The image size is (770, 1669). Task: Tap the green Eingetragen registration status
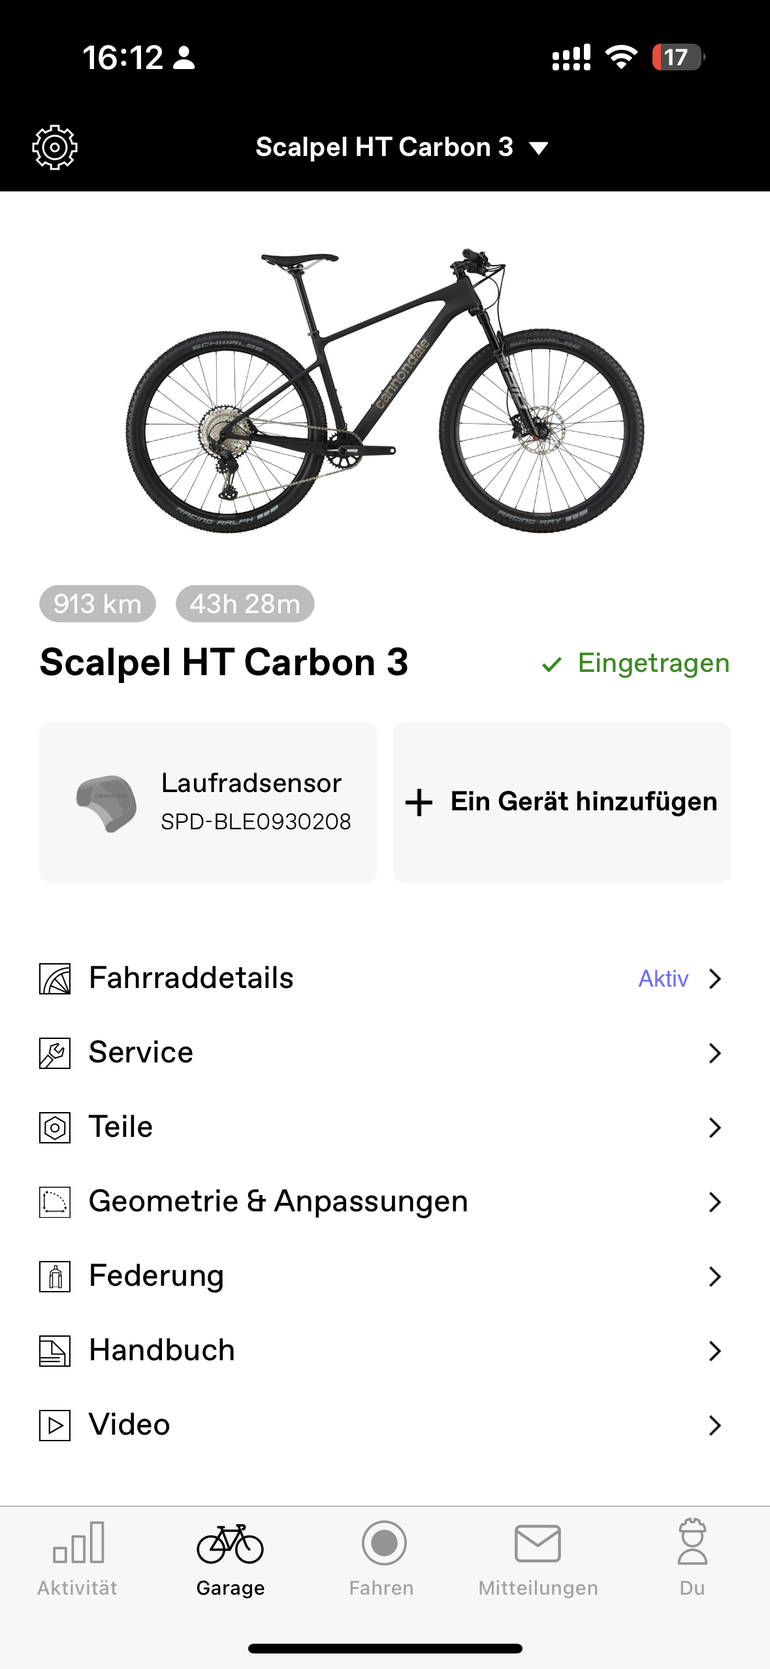[636, 663]
